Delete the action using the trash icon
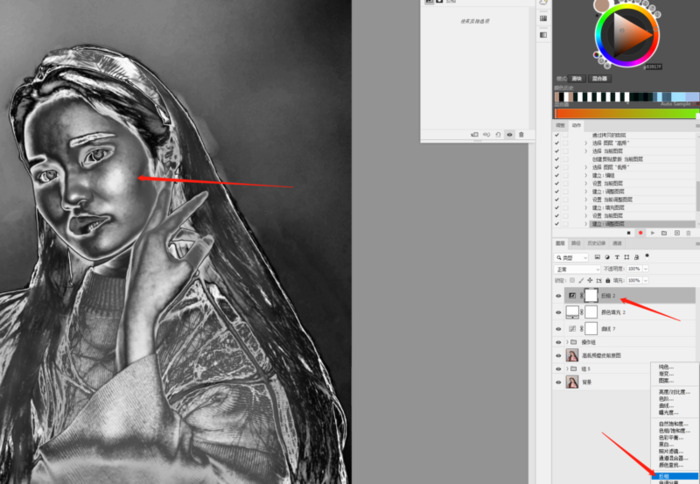 pyautogui.click(x=690, y=232)
